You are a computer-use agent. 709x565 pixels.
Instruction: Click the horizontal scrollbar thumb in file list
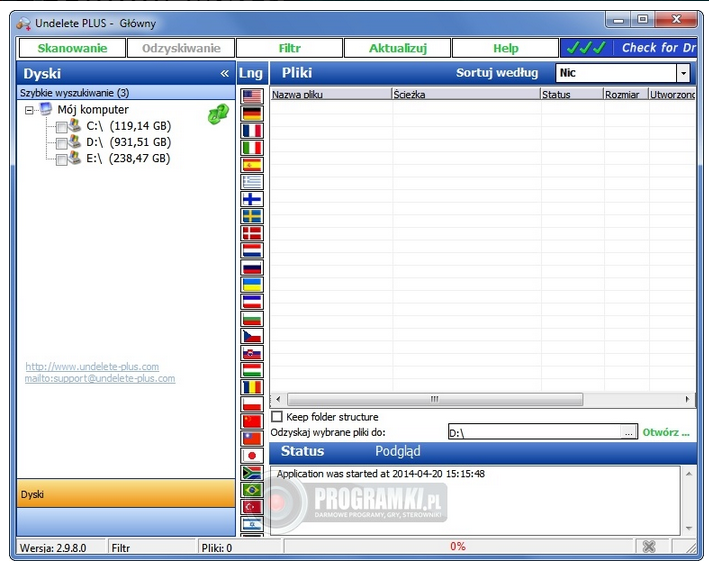click(x=435, y=399)
